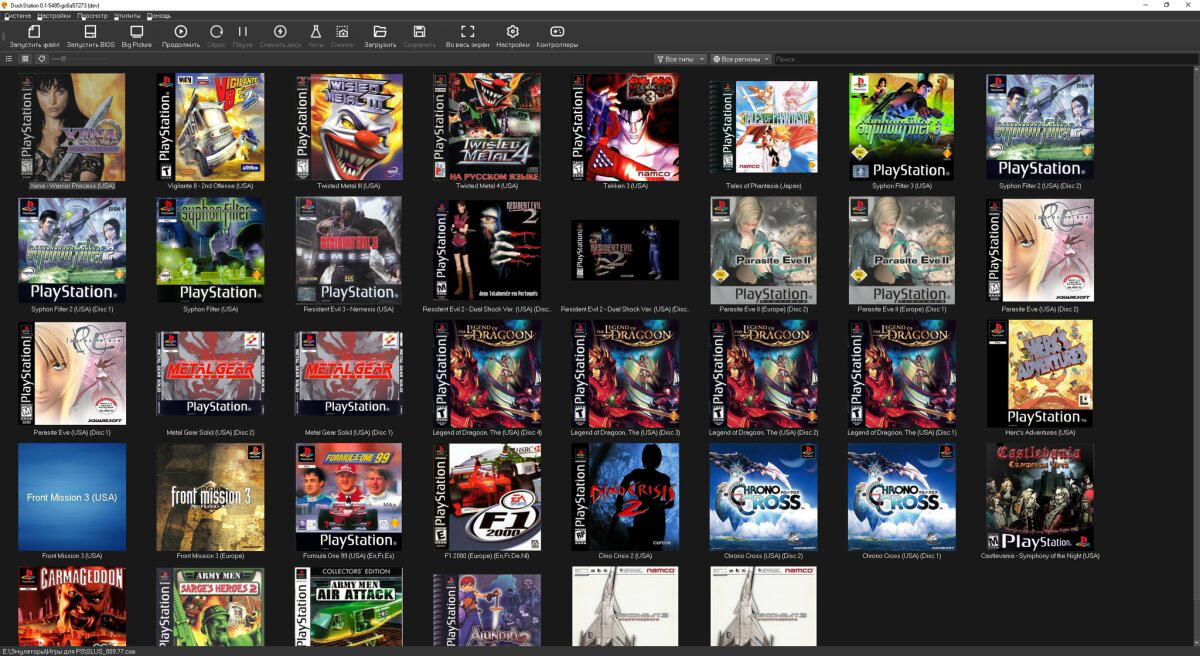The image size is (1200, 656).
Task: Select Twisted Metal 4 (USA) cover
Action: pos(487,127)
